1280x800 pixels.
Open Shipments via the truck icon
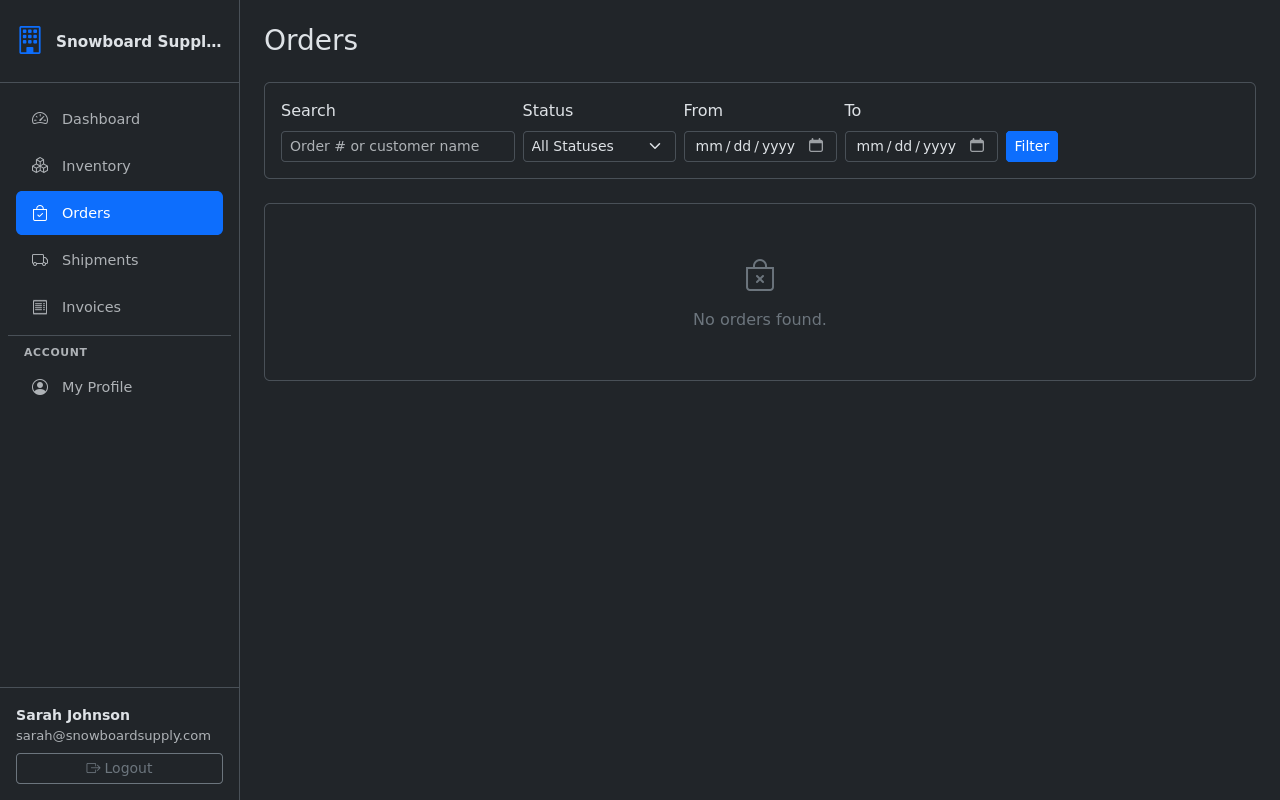(x=39, y=259)
